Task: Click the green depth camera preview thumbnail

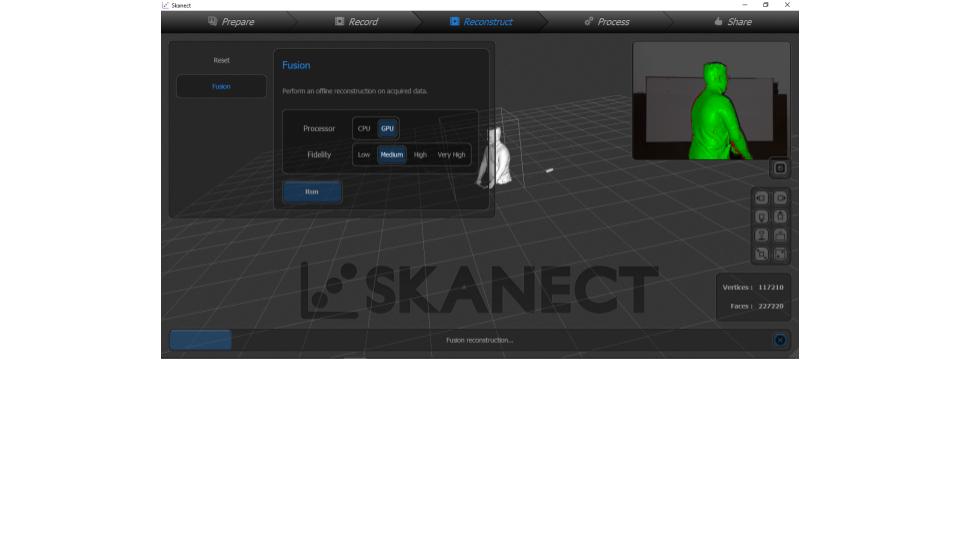Action: point(711,101)
